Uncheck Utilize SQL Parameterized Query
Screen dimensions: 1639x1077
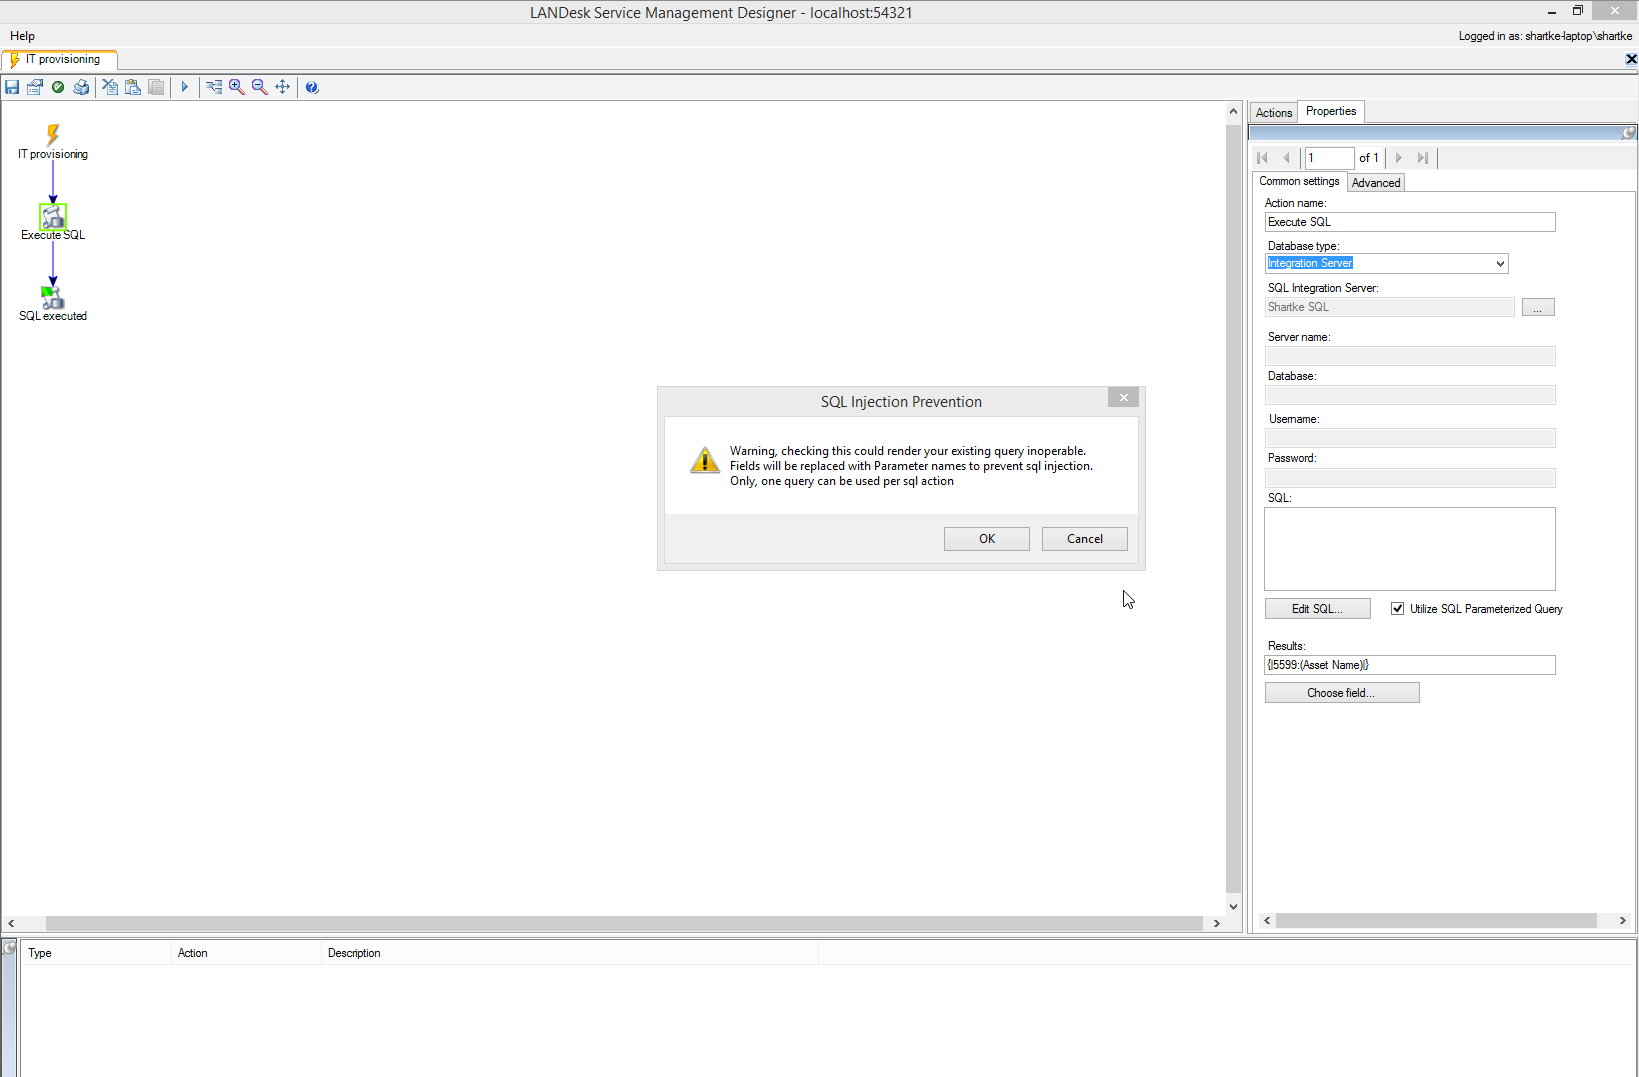click(x=1396, y=608)
